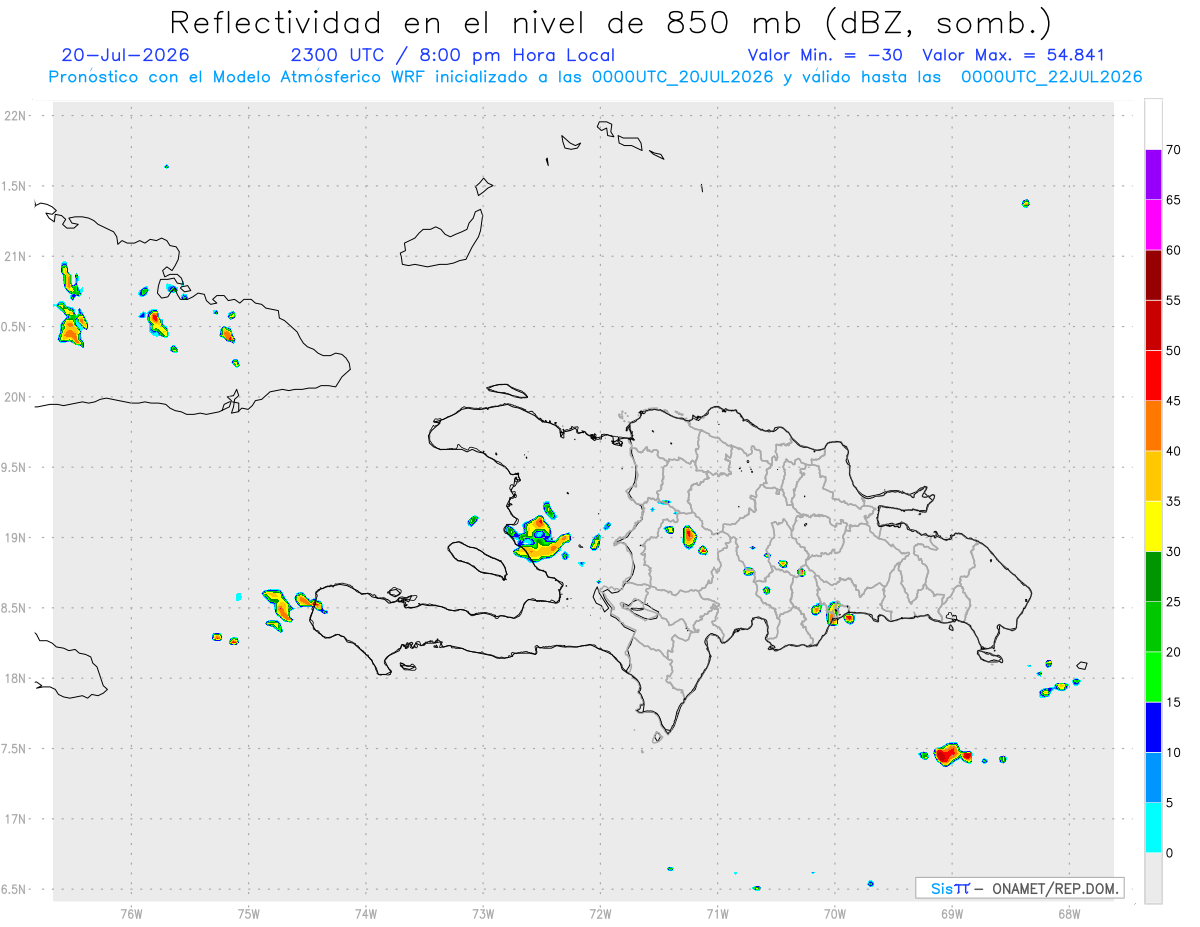Click the '2300 UTC / 8:00 pm Hora Local' time label
The width and height of the screenshot is (1200, 927).
tap(453, 55)
